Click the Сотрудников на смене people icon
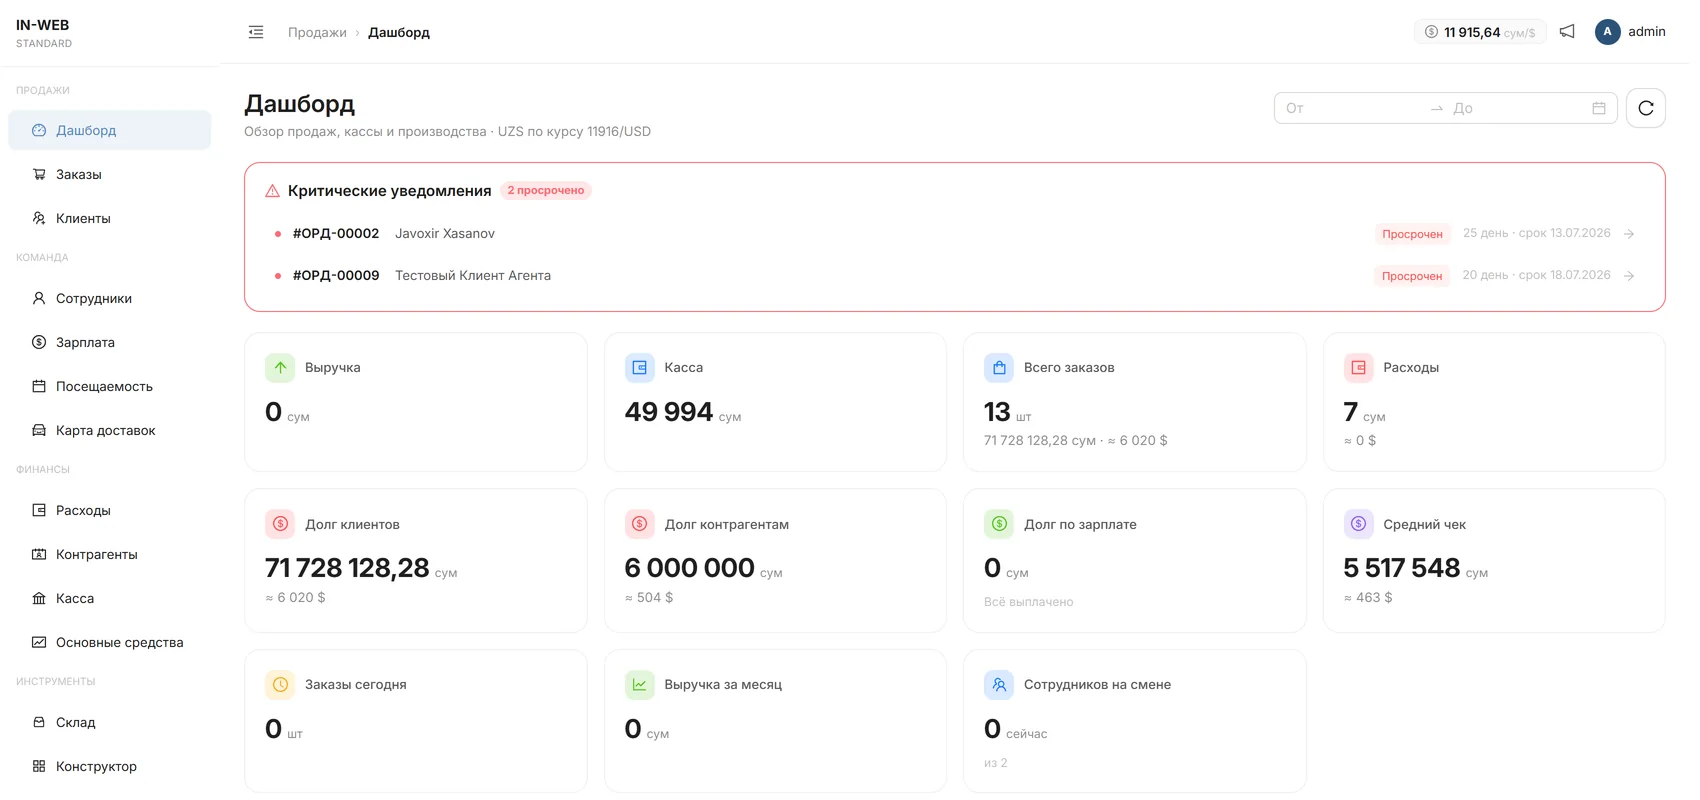Viewport: 1700px width, 800px height. click(x=999, y=684)
